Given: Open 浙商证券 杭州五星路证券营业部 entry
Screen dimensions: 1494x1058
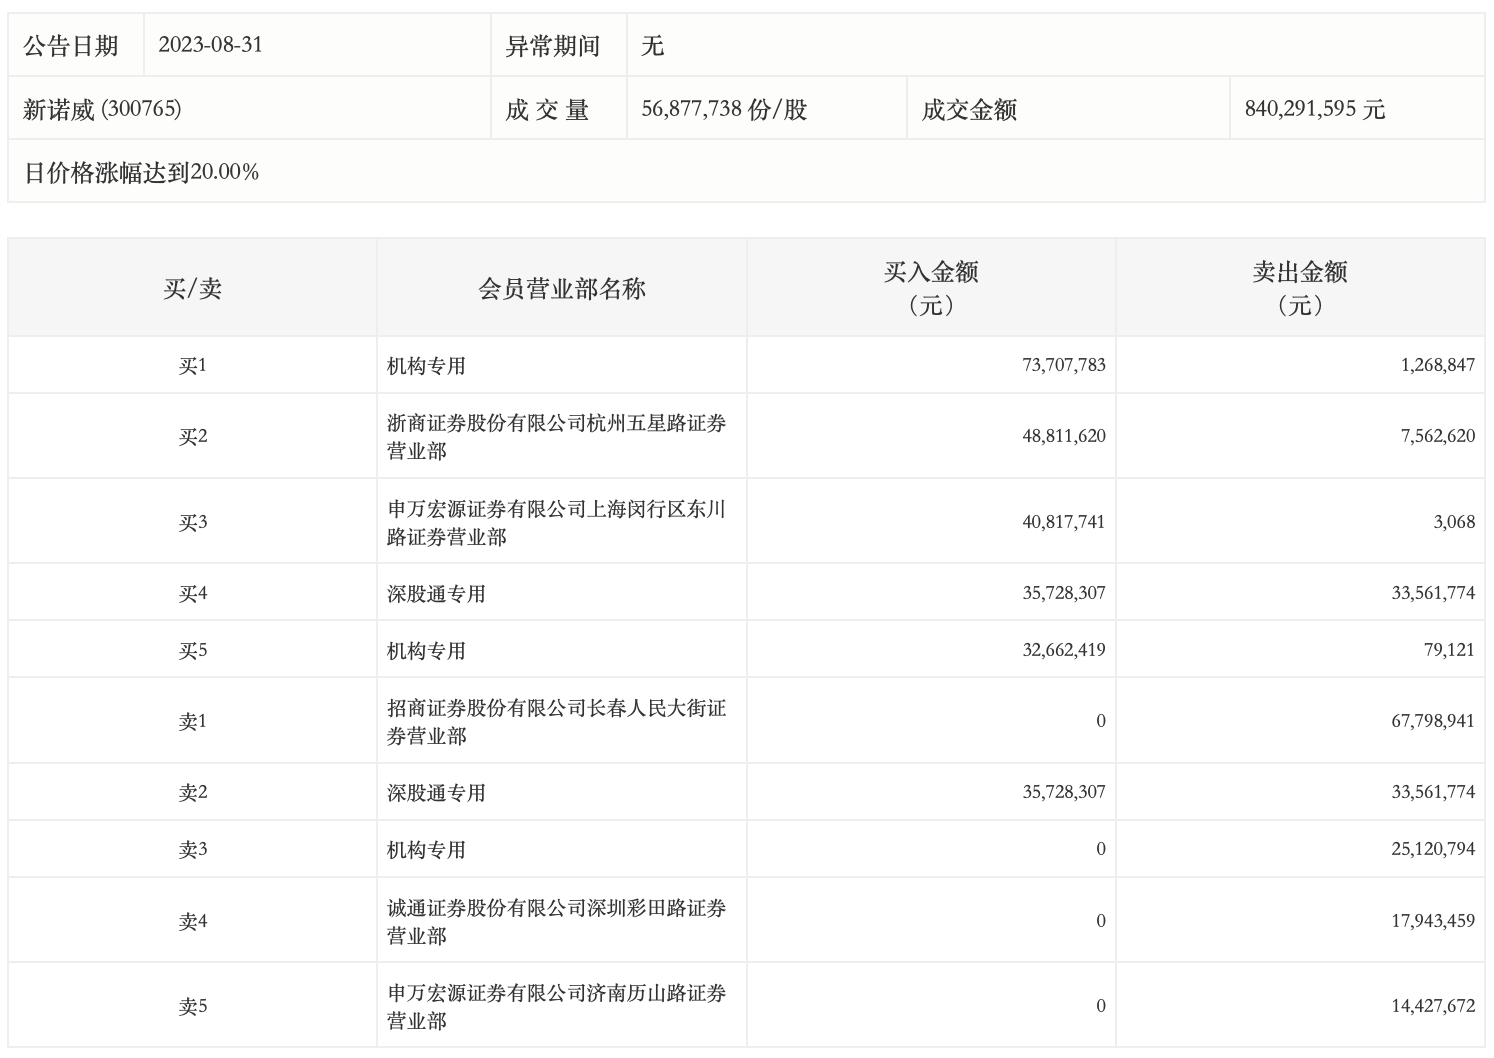Looking at the screenshot, I should pos(556,437).
